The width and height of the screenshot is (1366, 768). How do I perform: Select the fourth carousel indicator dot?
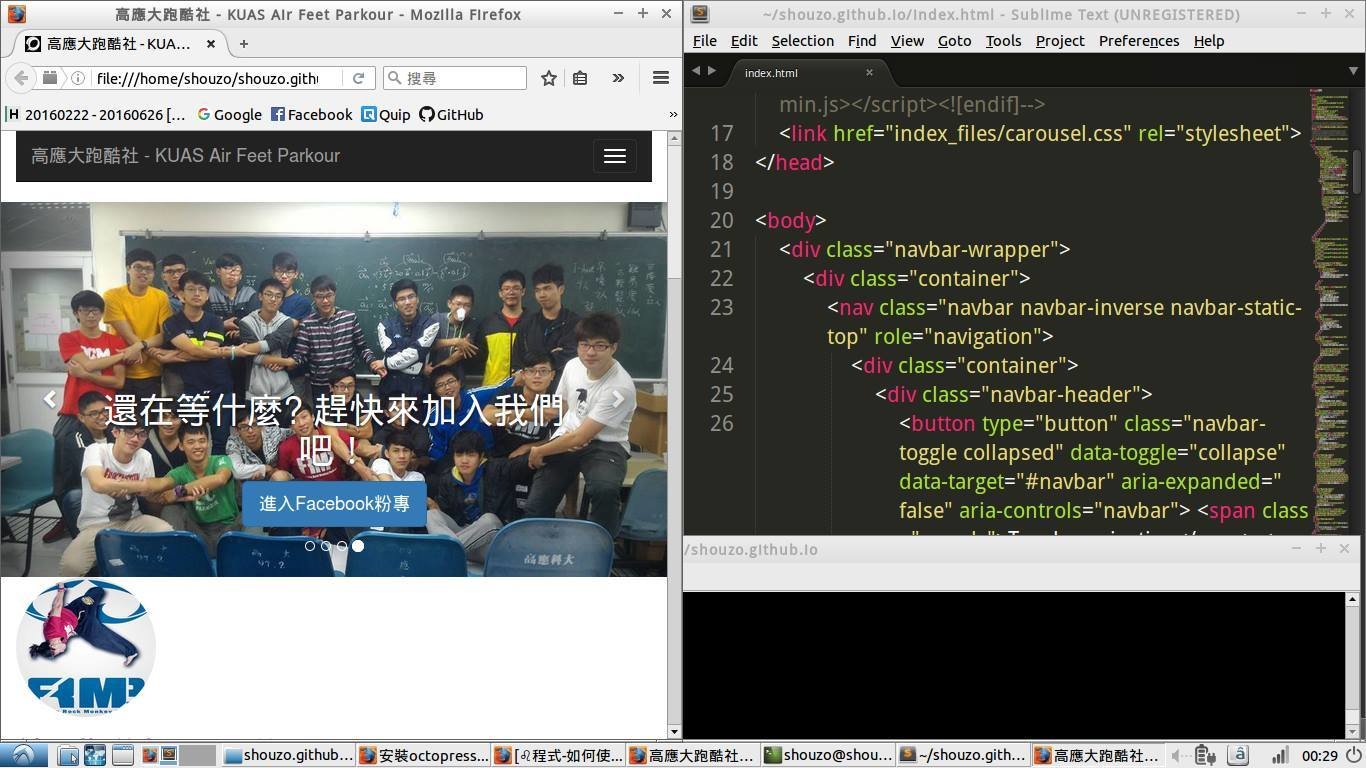pos(358,546)
